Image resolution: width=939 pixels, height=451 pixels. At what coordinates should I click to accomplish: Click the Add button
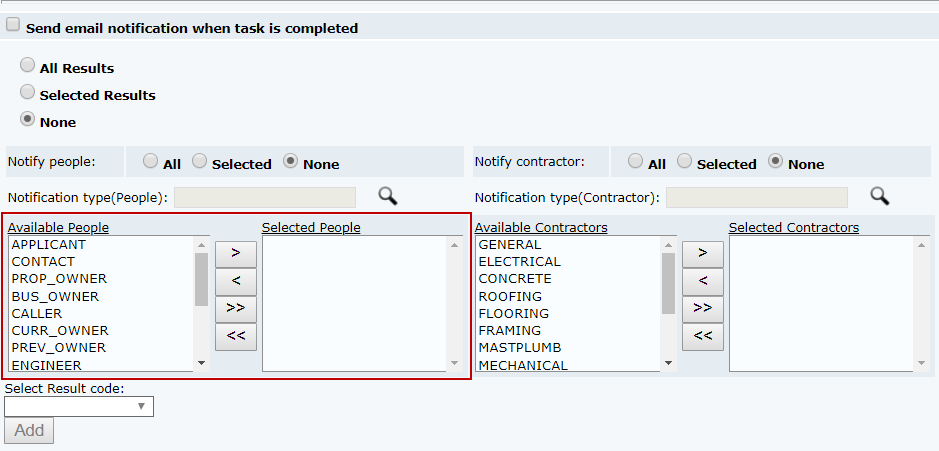29,431
